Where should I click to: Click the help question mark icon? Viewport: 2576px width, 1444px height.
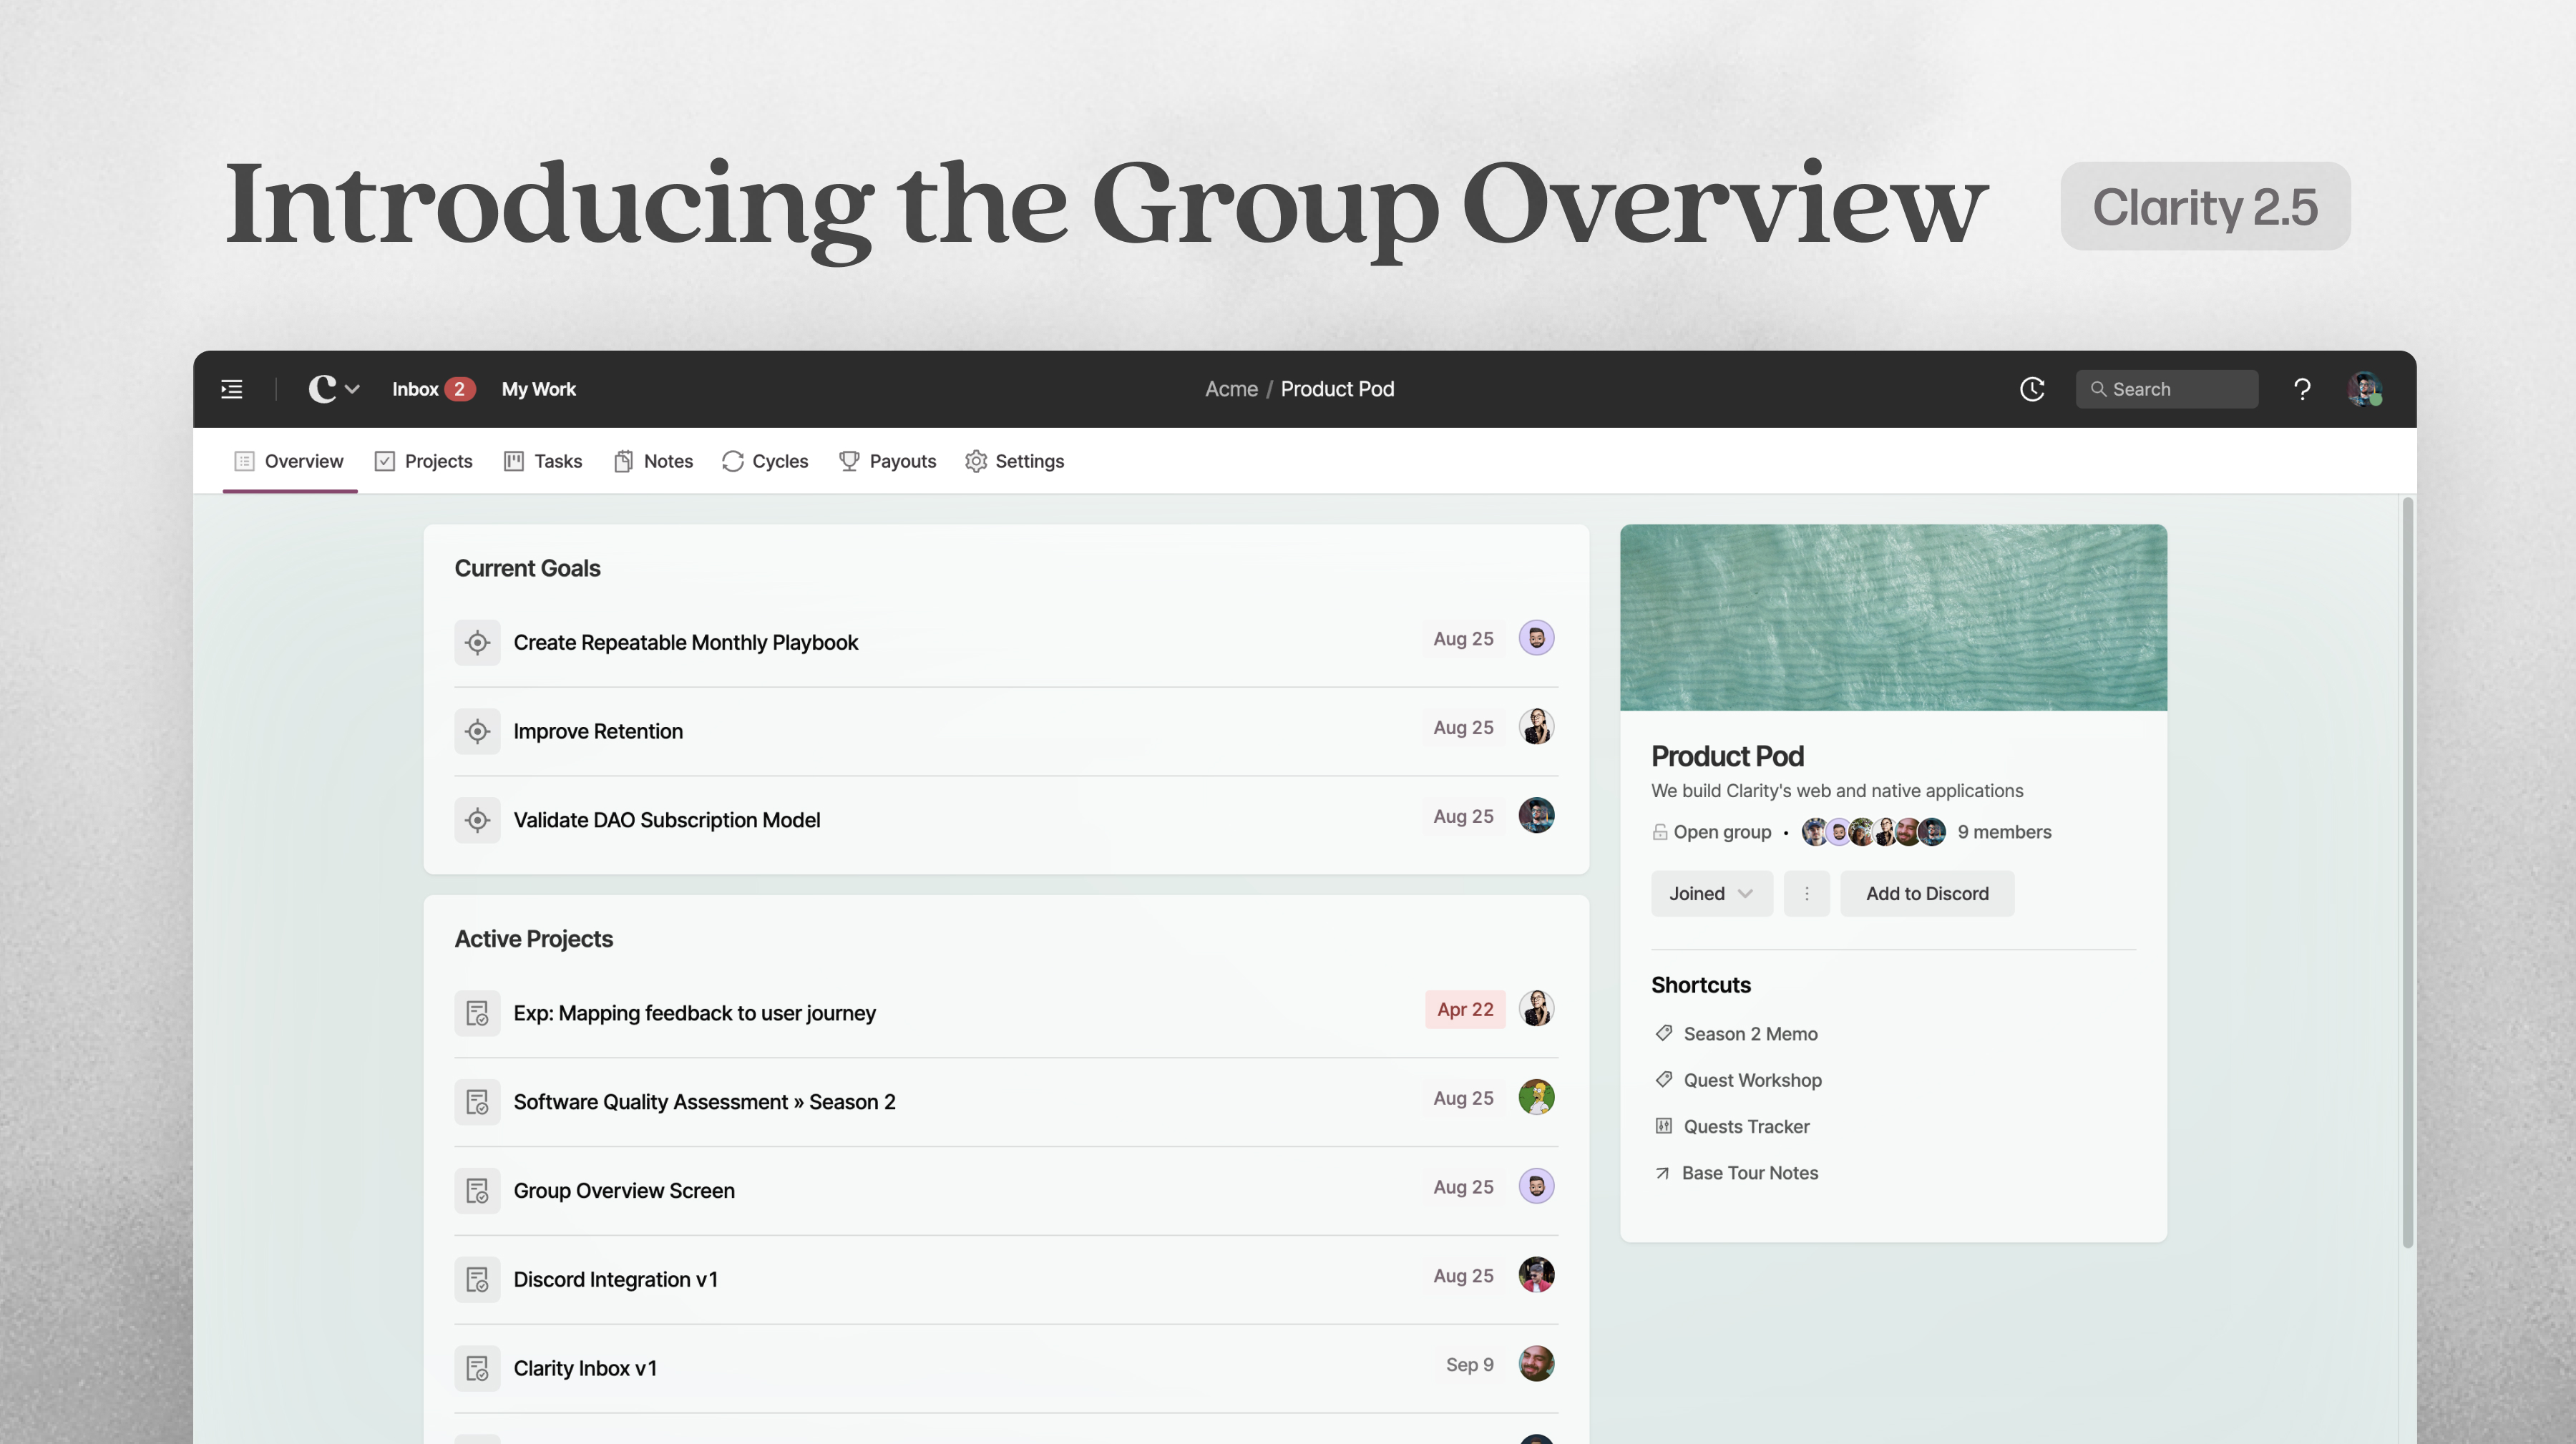click(x=2301, y=389)
